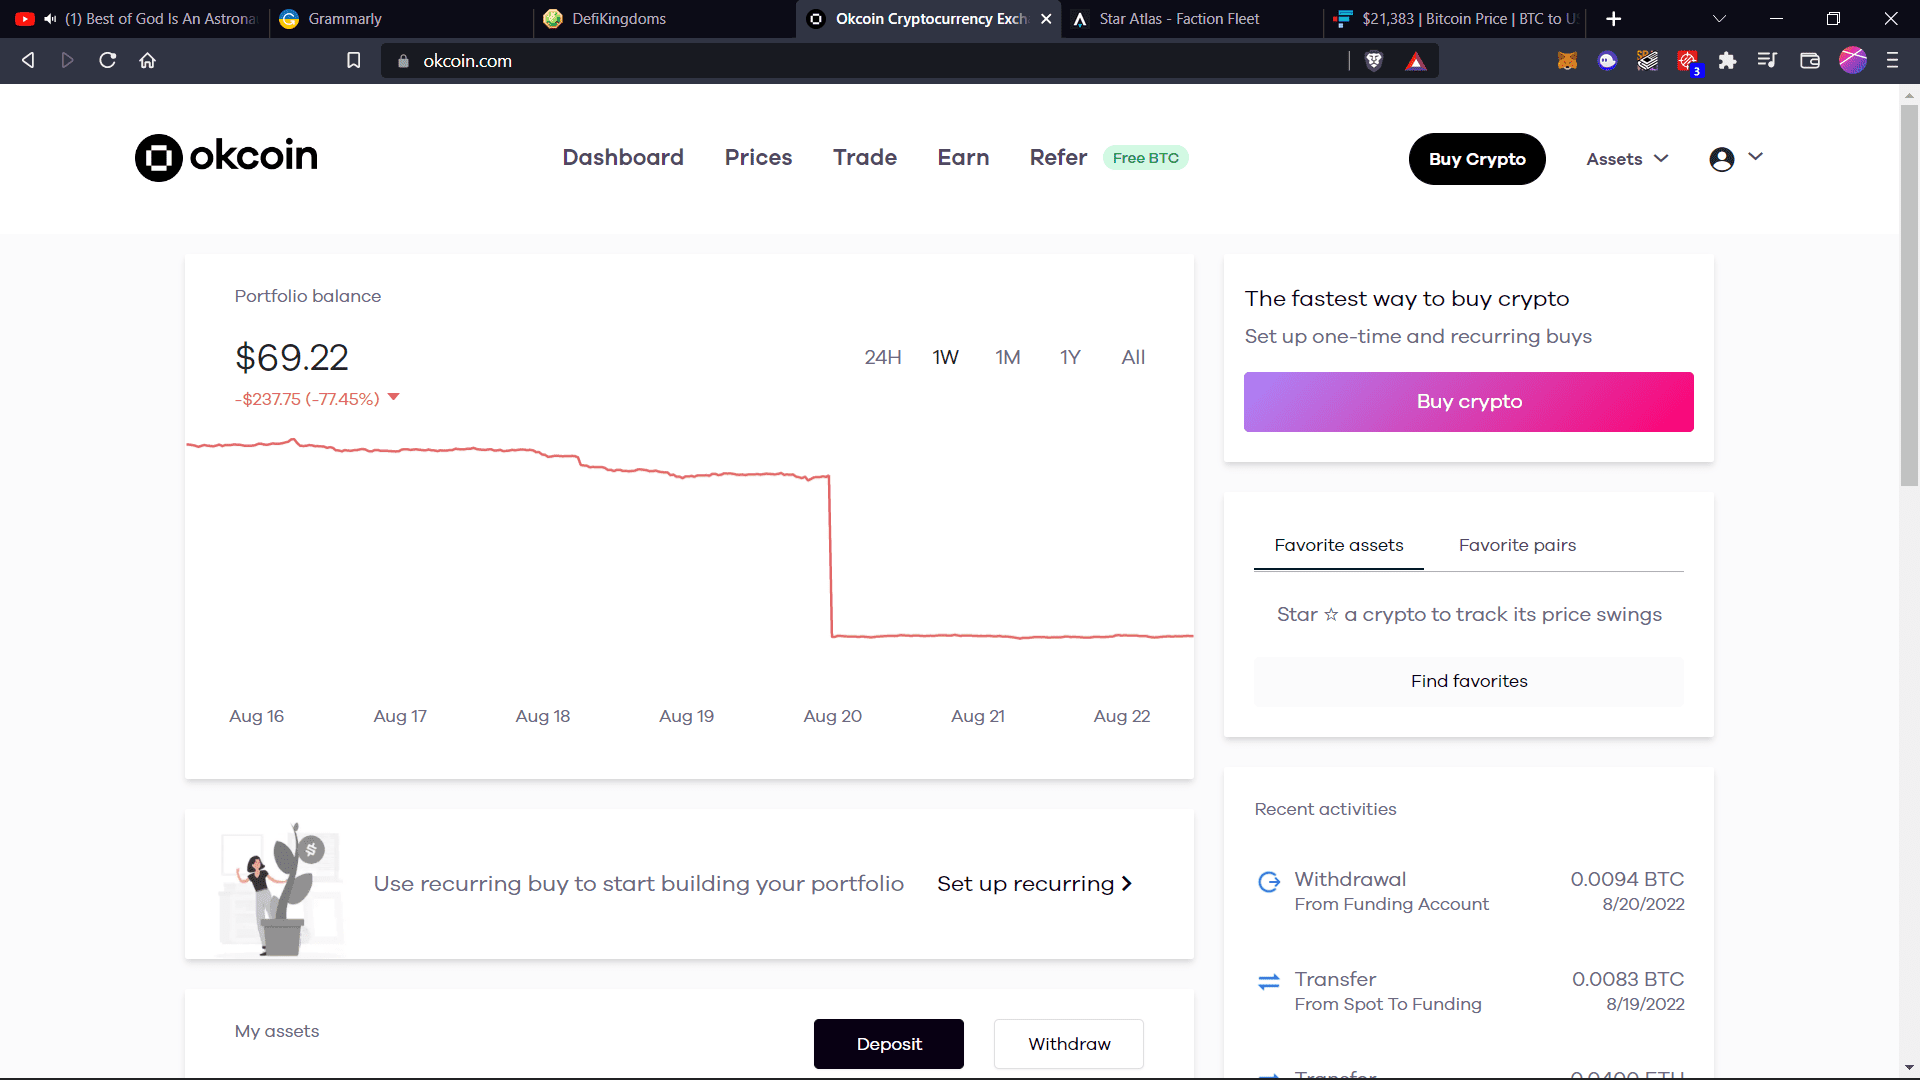Select the 24H chart range
1920x1080 pixels.
click(x=883, y=357)
